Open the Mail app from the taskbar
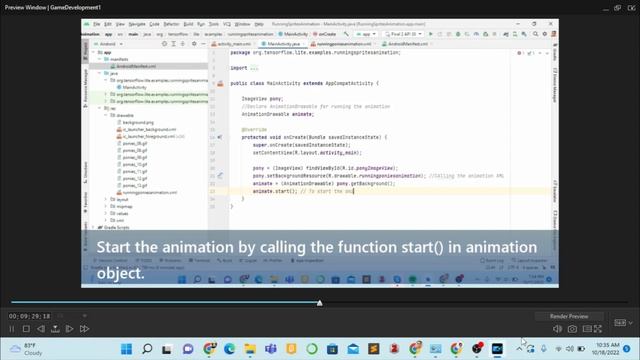Viewport: 640px width, 360px height. coord(353,349)
